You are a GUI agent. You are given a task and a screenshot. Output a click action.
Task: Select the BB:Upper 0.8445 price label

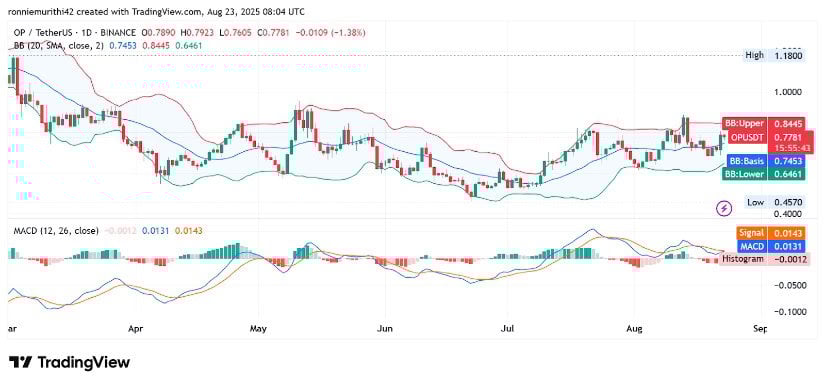click(763, 124)
